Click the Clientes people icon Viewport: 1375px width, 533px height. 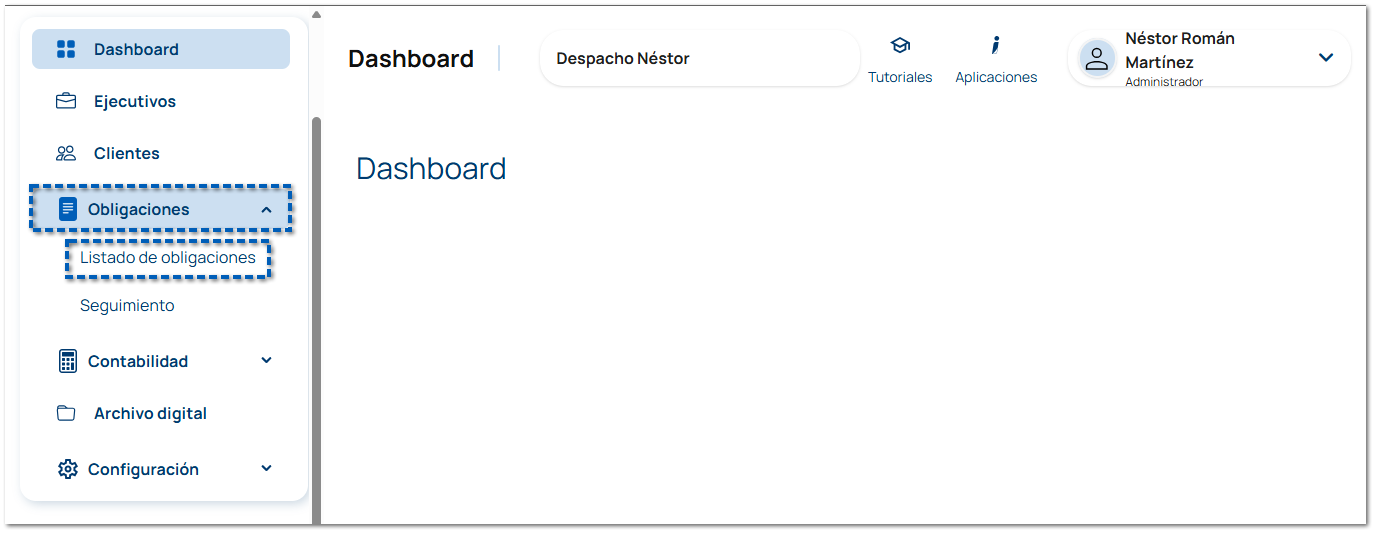(x=66, y=153)
